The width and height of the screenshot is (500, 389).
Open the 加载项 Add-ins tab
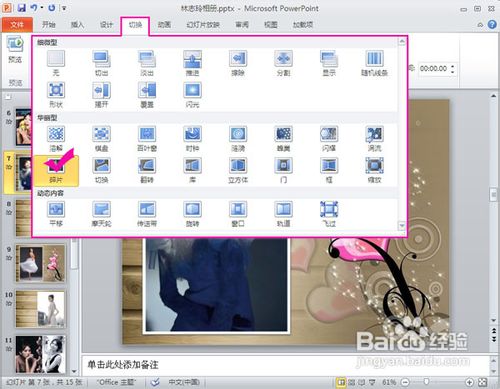(x=303, y=25)
